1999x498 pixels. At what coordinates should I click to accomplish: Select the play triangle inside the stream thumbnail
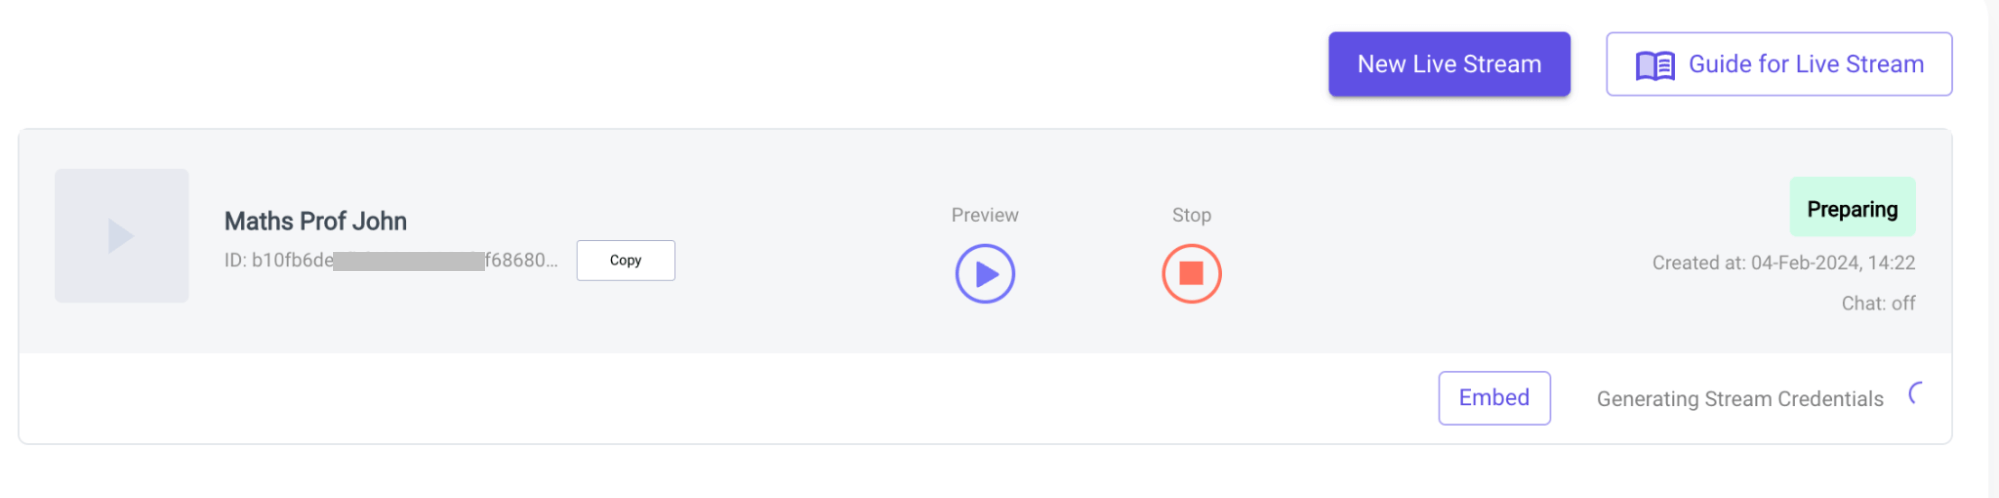(x=121, y=236)
